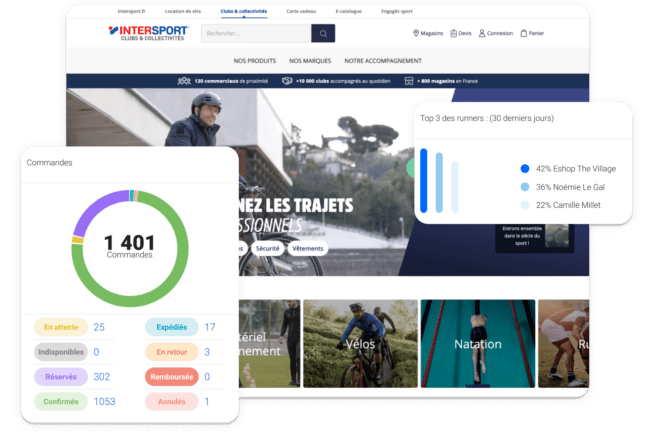Open the Vélos category tile
This screenshot has height=448, width=672.
tap(358, 345)
